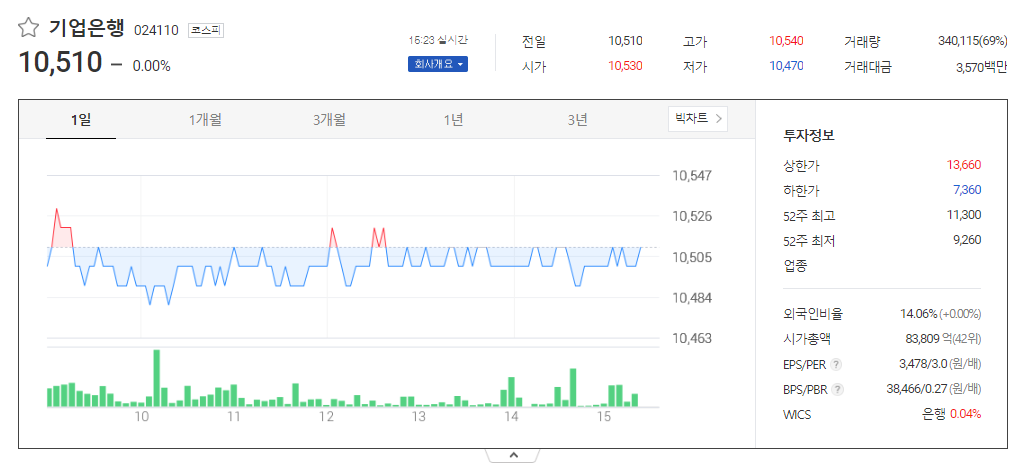
Task: Click the current price 10,510
Action: (x=60, y=63)
